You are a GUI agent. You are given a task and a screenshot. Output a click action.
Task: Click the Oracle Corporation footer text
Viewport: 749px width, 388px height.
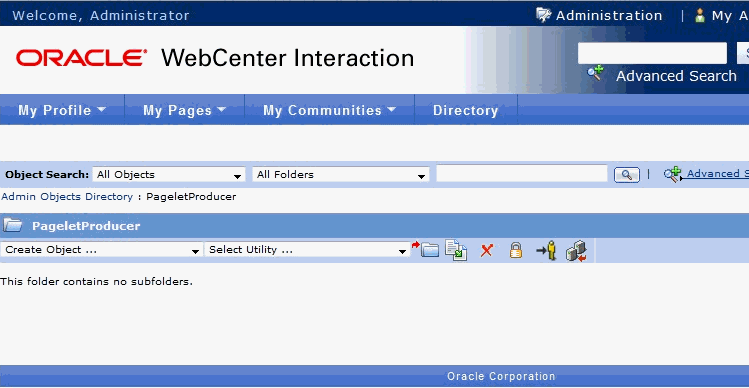point(501,377)
